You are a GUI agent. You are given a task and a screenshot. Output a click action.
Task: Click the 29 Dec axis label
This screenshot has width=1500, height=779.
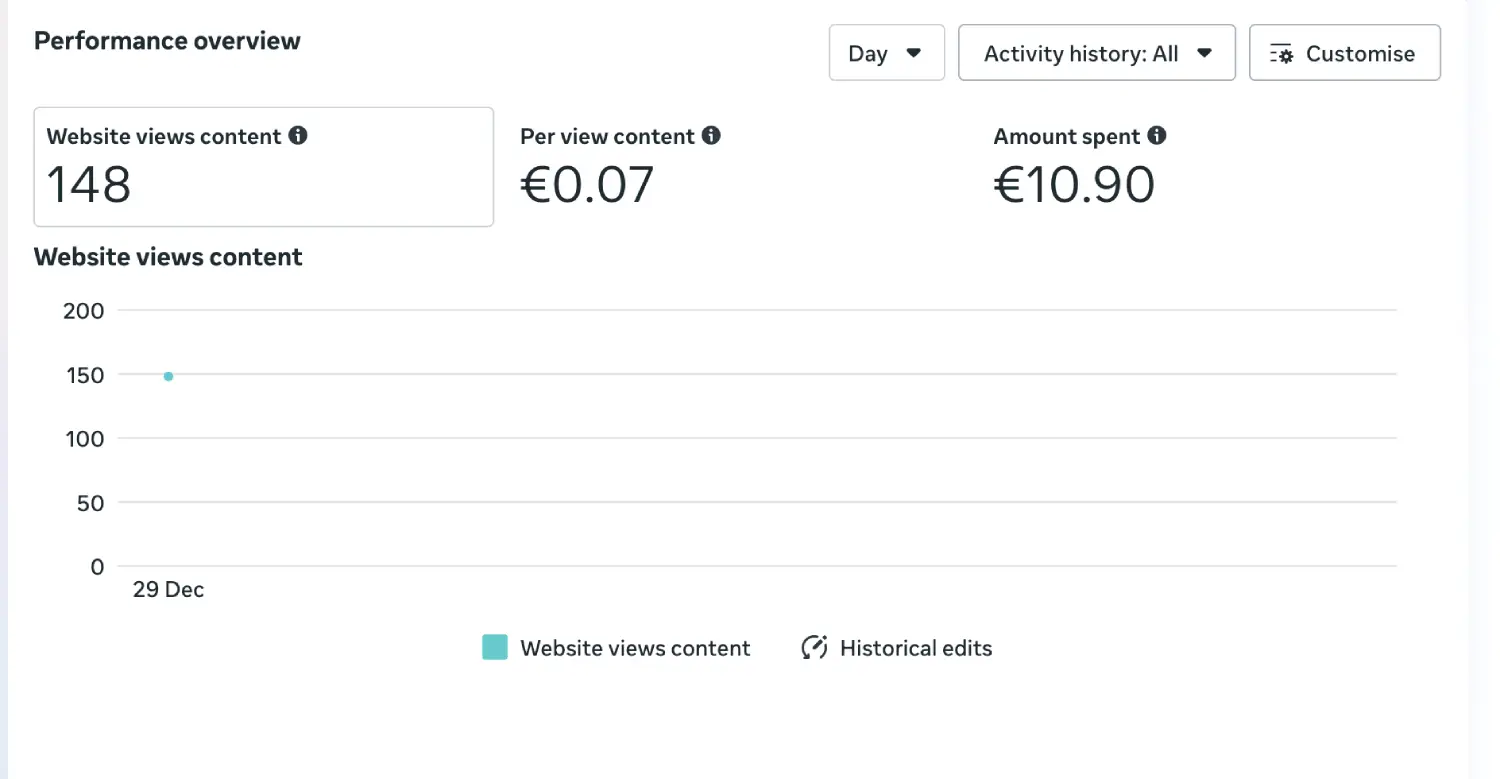[168, 590]
